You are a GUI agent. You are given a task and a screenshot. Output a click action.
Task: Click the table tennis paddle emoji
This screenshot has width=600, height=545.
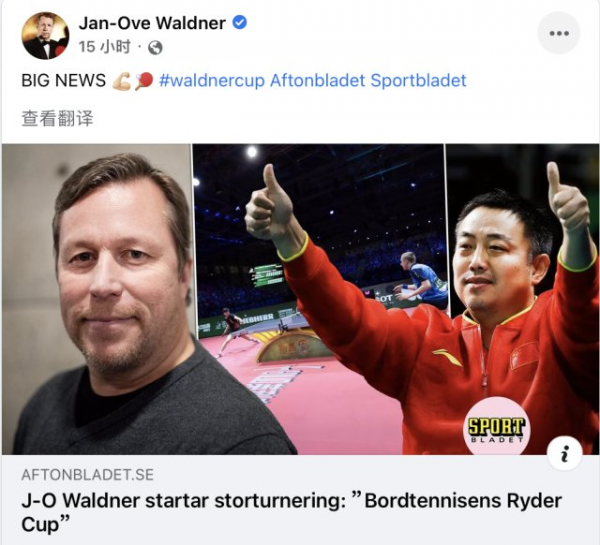[x=144, y=81]
